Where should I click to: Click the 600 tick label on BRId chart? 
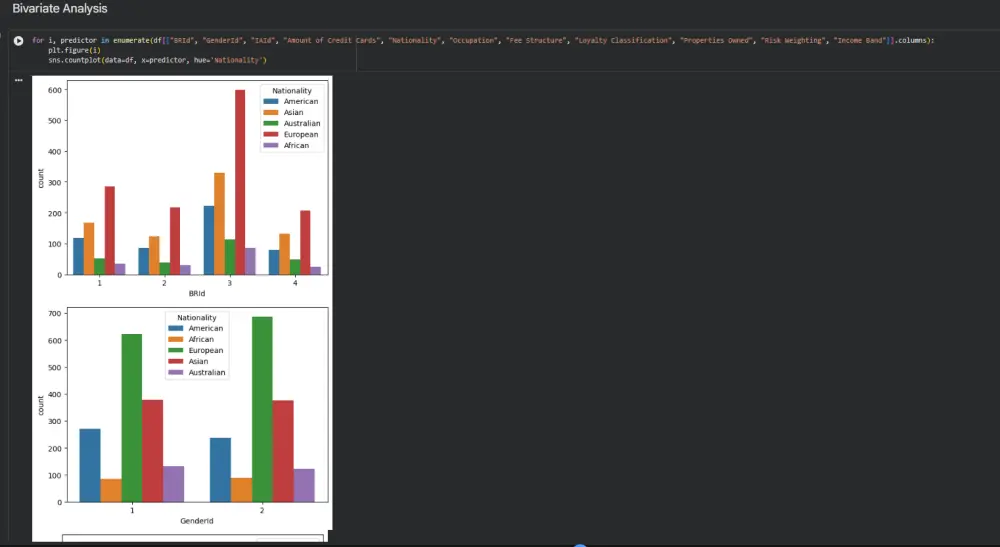coord(55,91)
